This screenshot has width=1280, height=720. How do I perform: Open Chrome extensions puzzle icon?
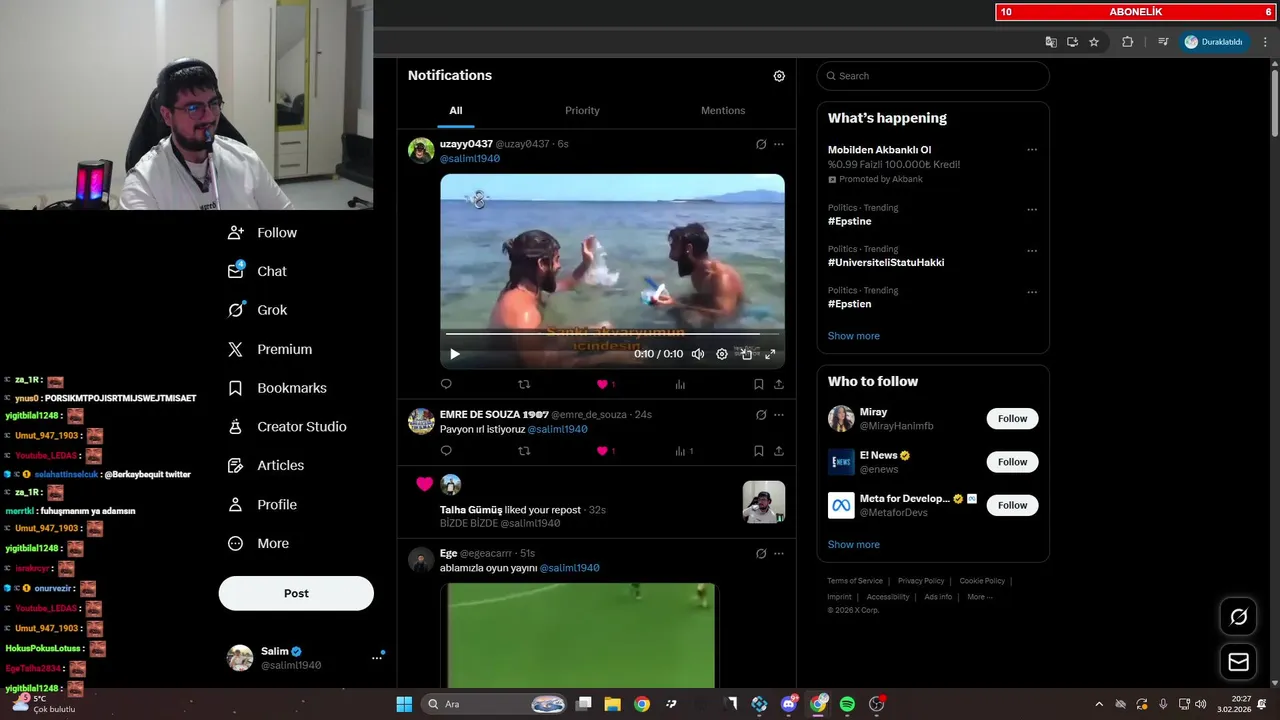pyautogui.click(x=1128, y=42)
